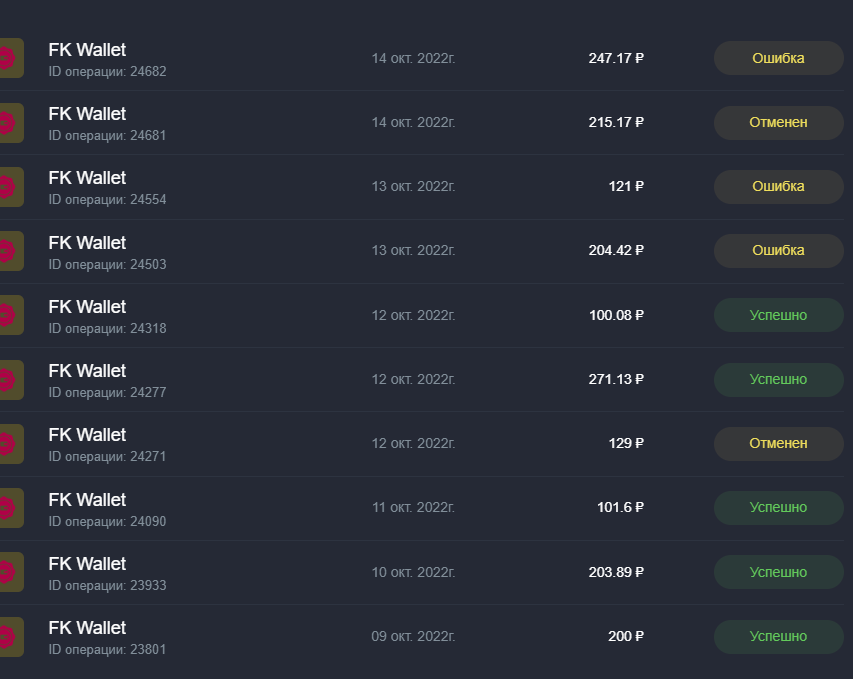Click FK Wallet icon for operation 24682
The width and height of the screenshot is (853, 679).
(11, 58)
